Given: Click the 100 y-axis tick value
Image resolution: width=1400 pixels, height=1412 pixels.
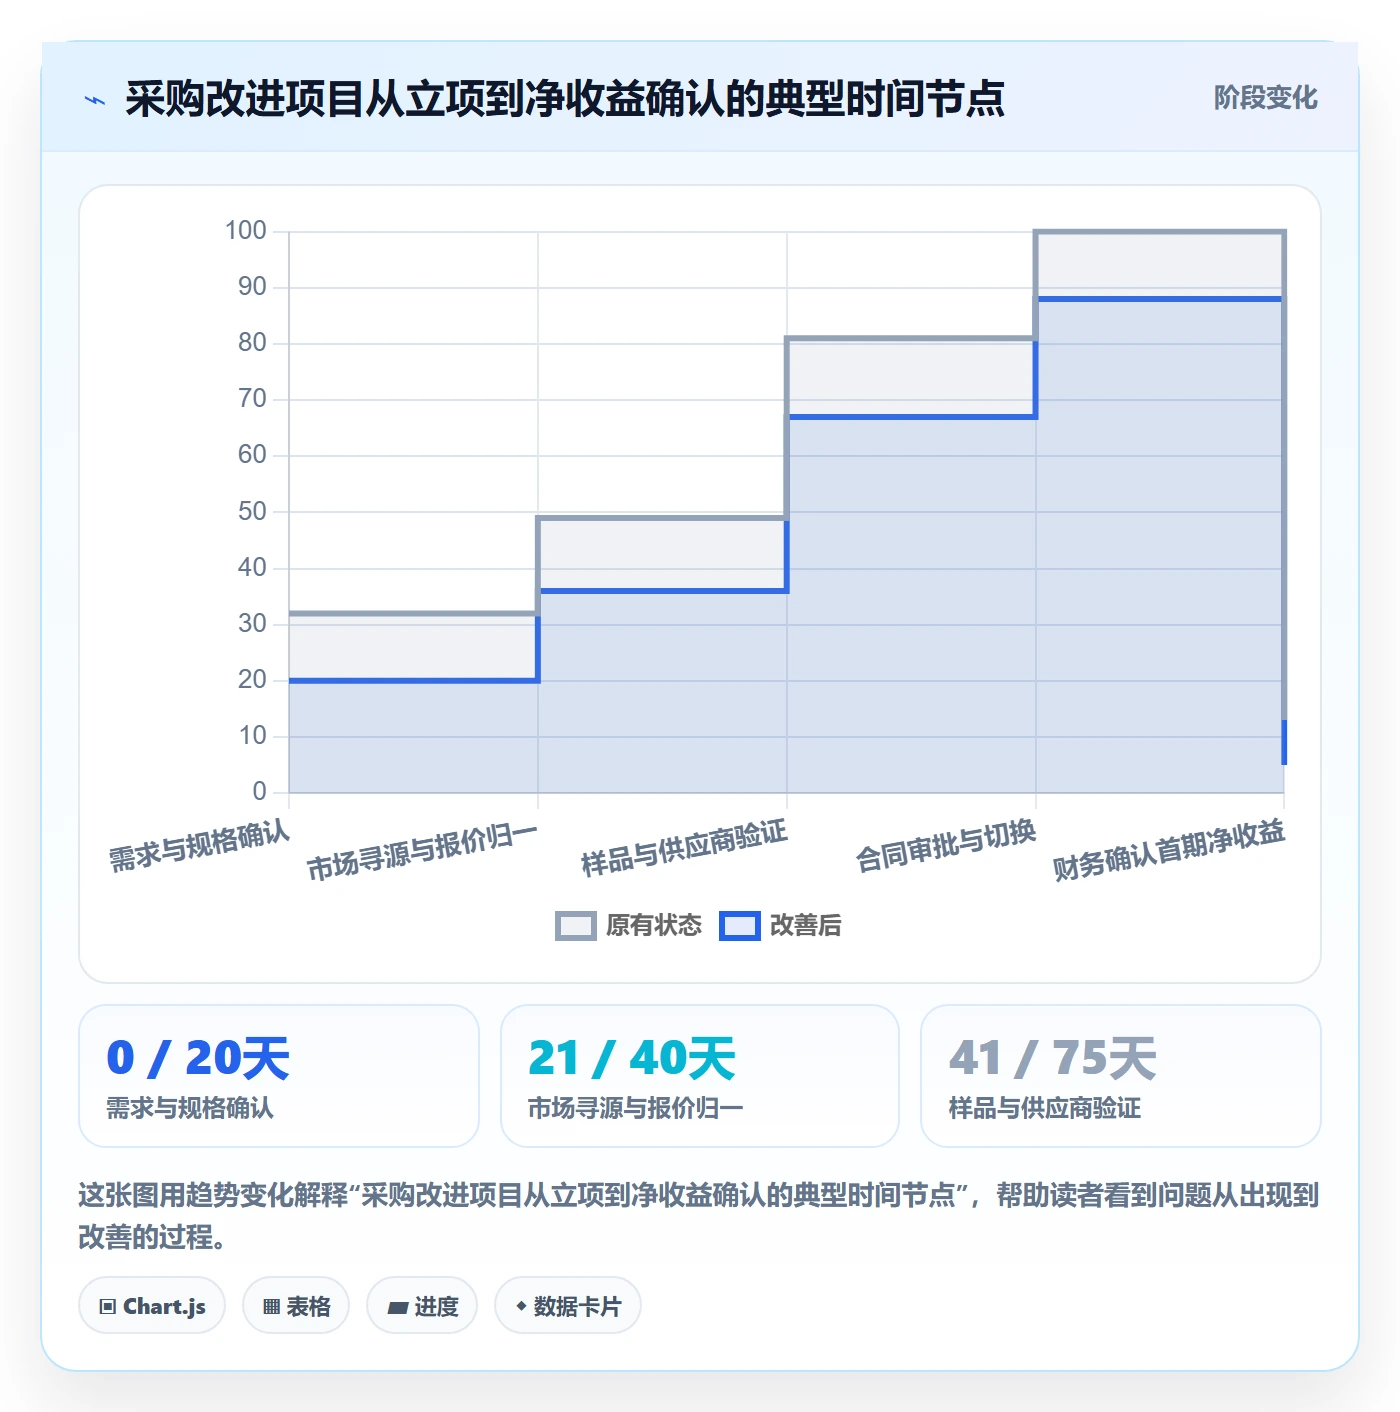Looking at the screenshot, I should tap(246, 231).
